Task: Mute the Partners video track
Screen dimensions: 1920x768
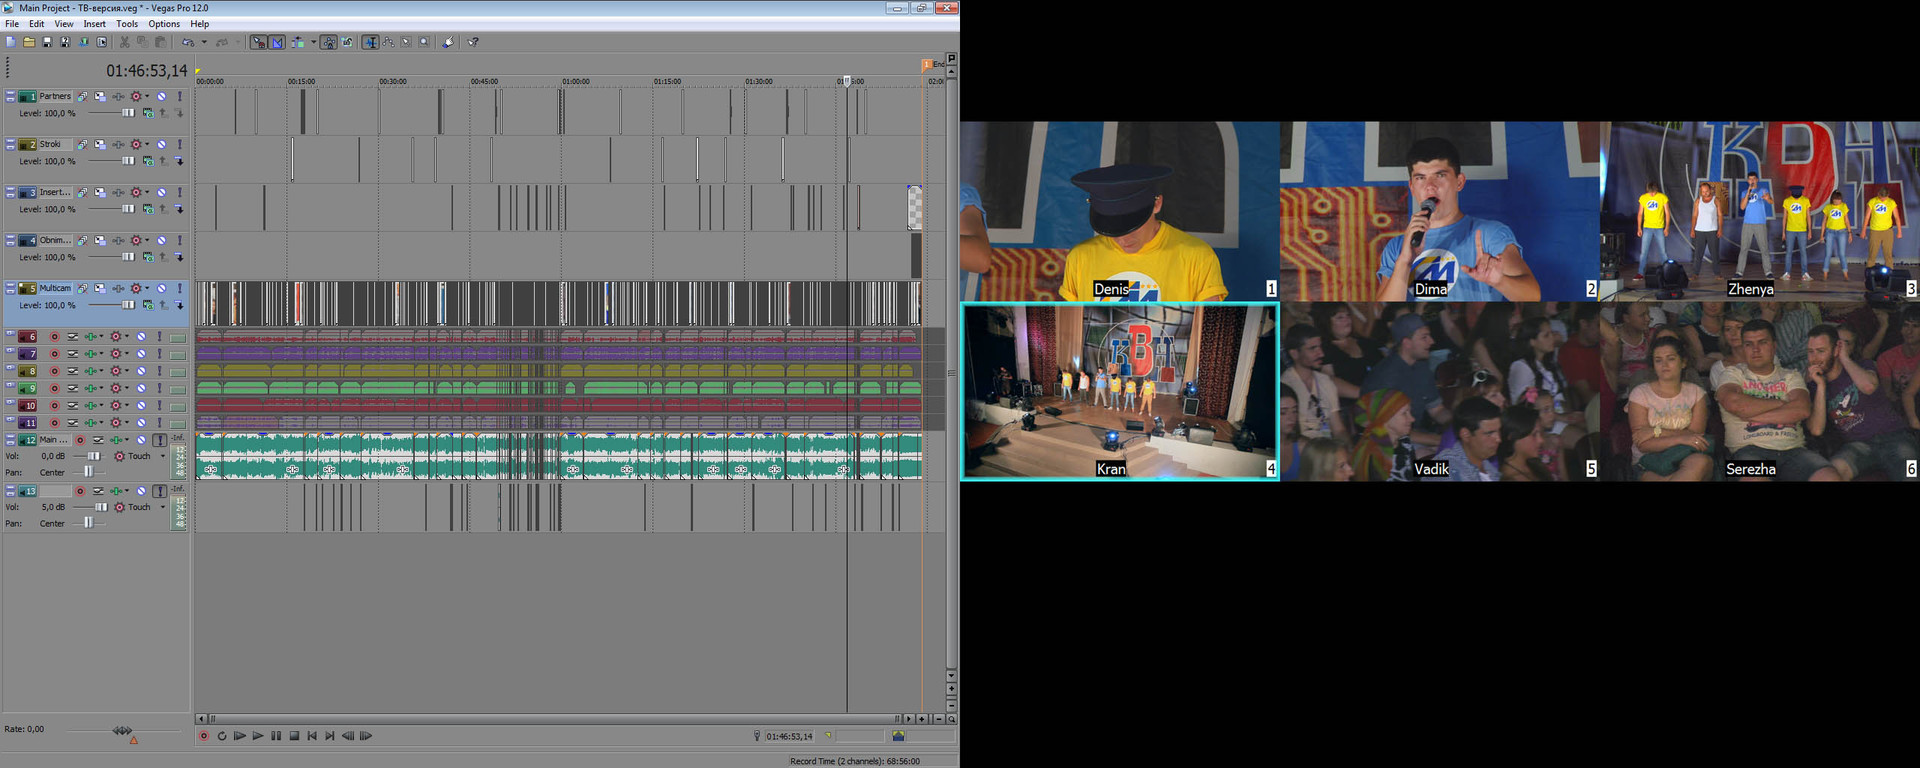Action: 161,97
